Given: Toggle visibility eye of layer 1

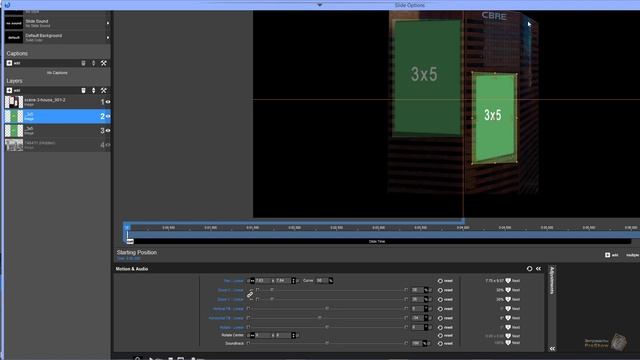Looking at the screenshot, I should (108, 102).
